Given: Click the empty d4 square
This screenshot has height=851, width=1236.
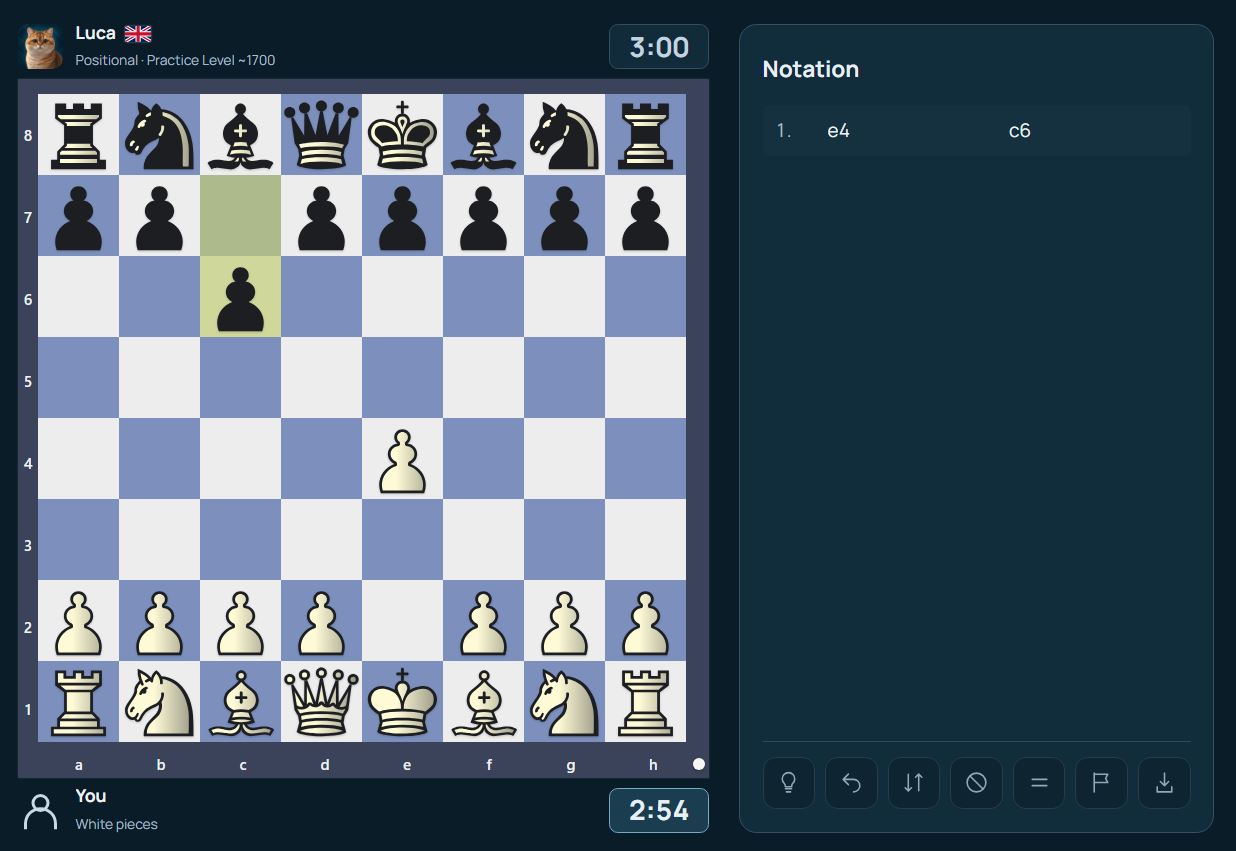Looking at the screenshot, I should (321, 459).
